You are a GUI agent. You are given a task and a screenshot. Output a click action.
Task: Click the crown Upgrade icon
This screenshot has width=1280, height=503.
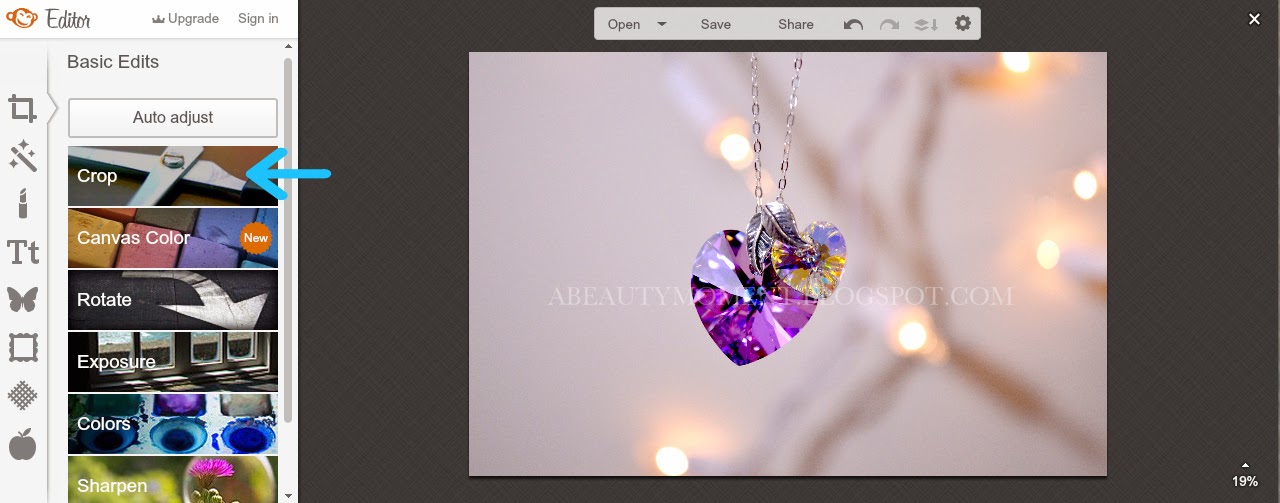click(x=157, y=19)
